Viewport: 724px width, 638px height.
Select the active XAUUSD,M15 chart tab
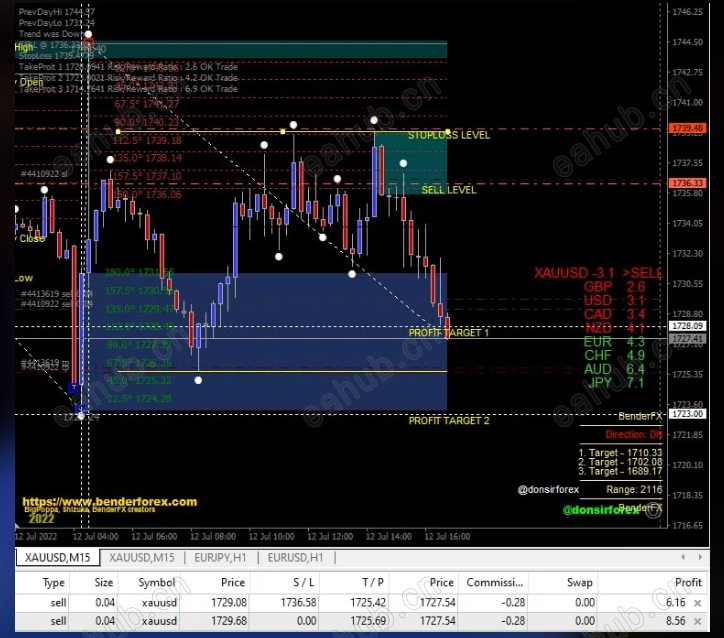58,557
